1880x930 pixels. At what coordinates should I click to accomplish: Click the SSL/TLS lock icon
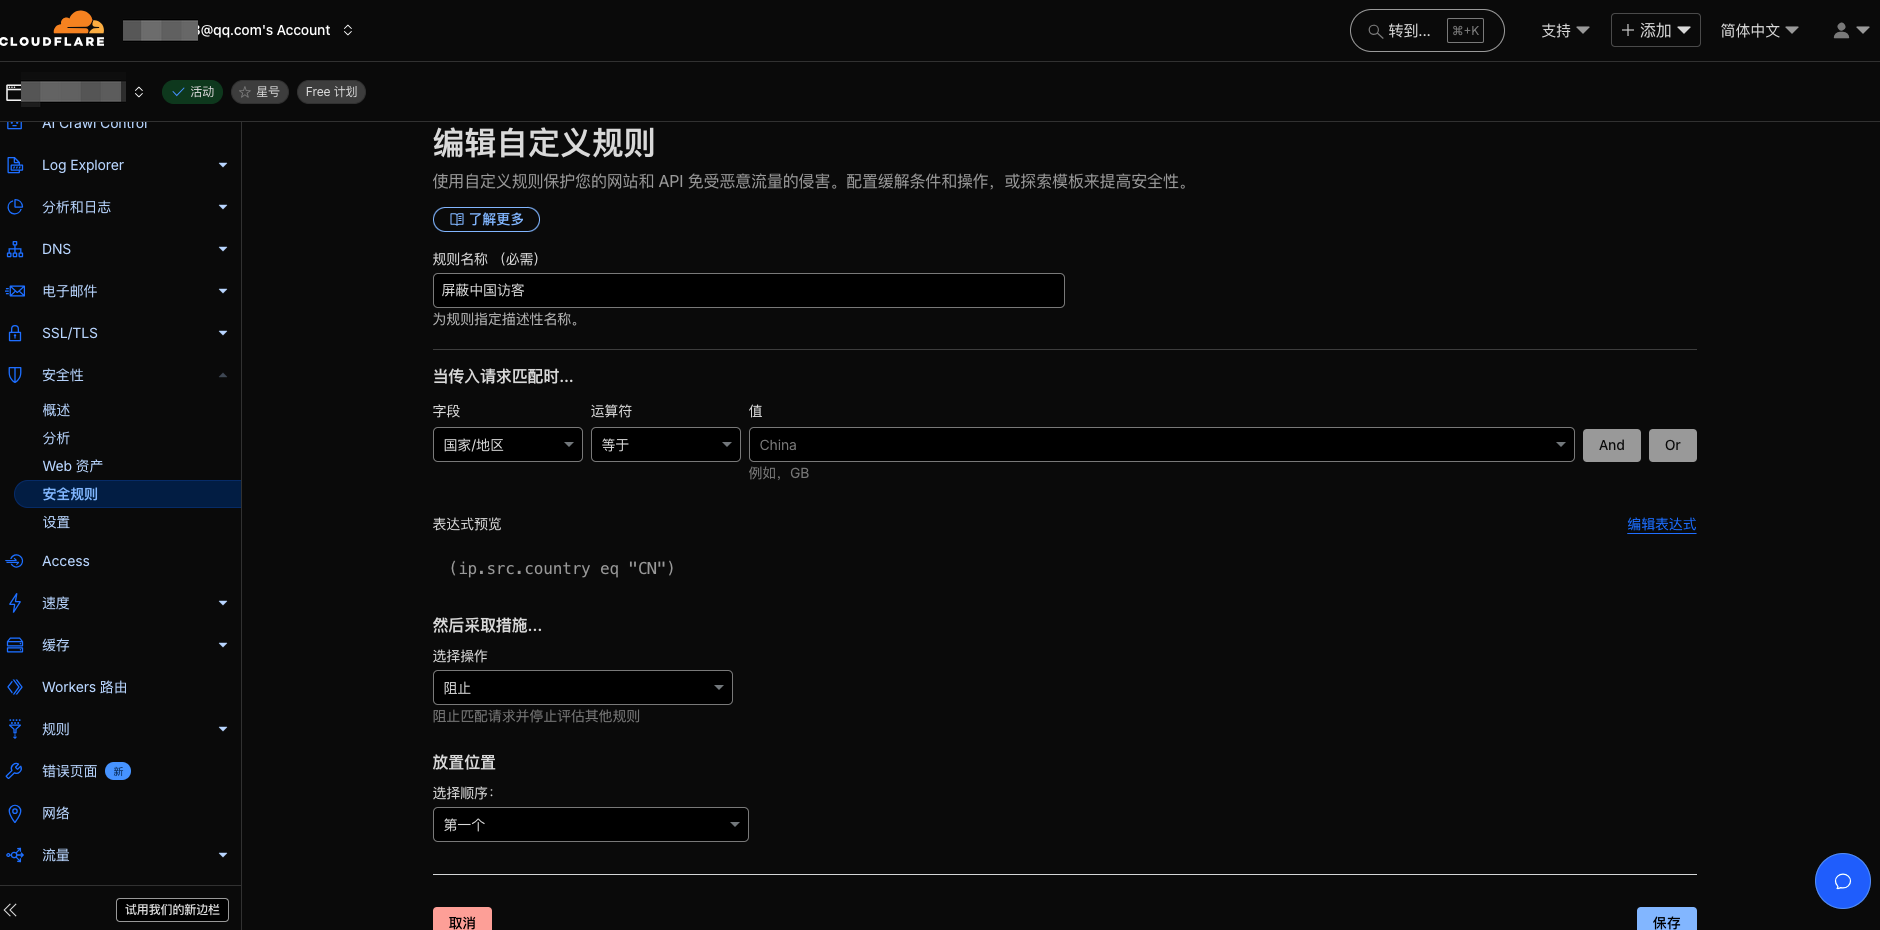coord(15,333)
